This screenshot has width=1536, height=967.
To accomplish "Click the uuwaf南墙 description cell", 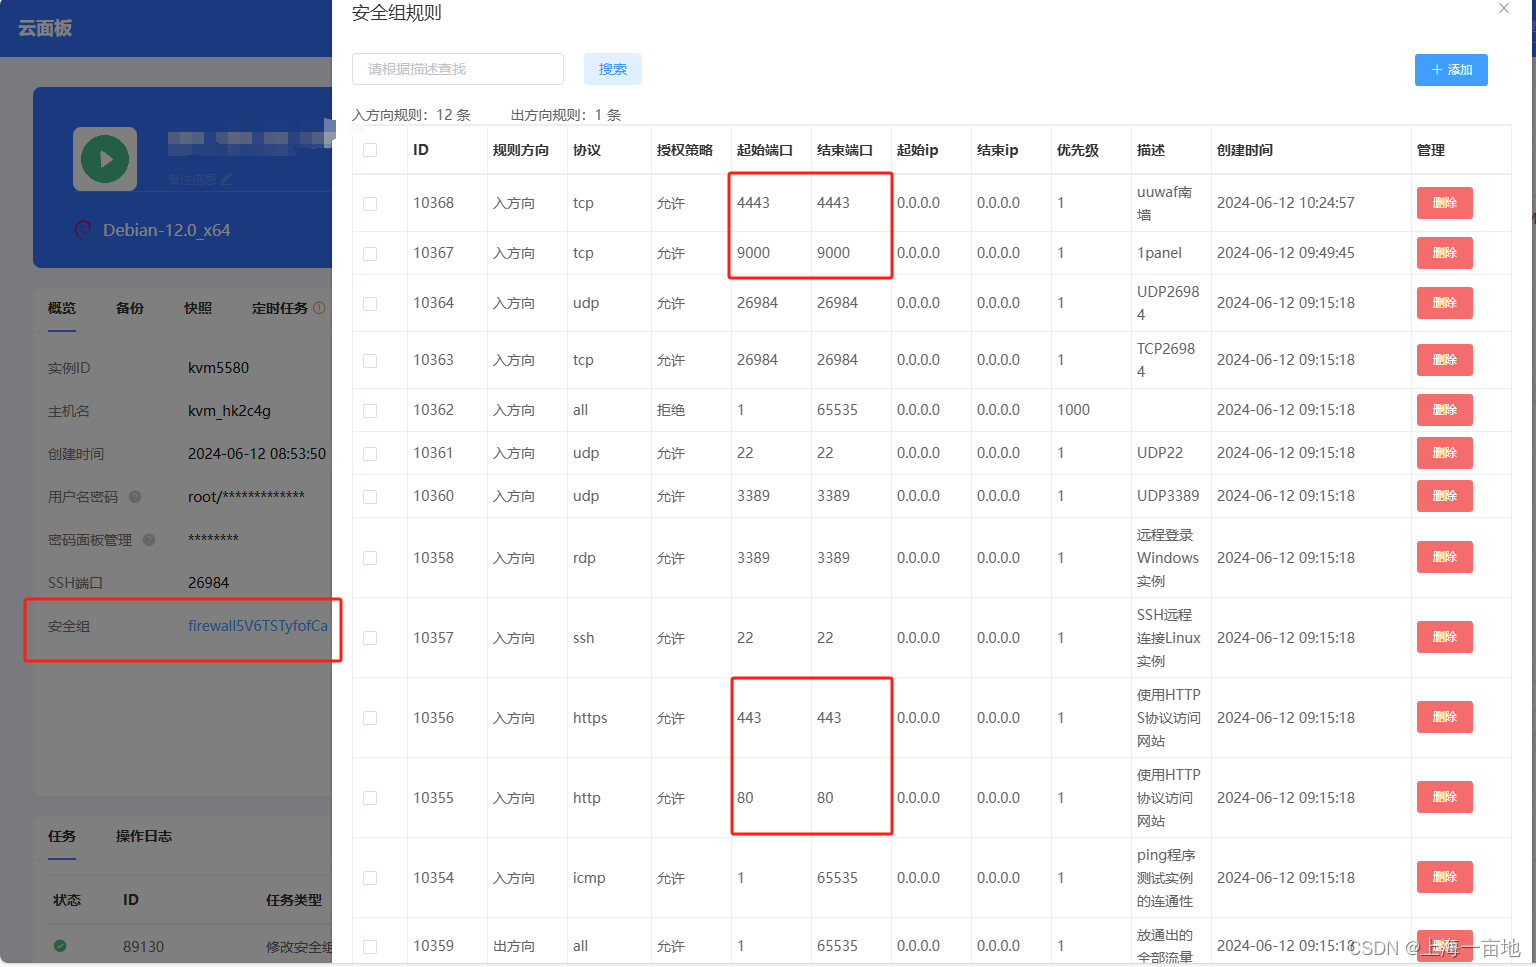I will [1164, 203].
